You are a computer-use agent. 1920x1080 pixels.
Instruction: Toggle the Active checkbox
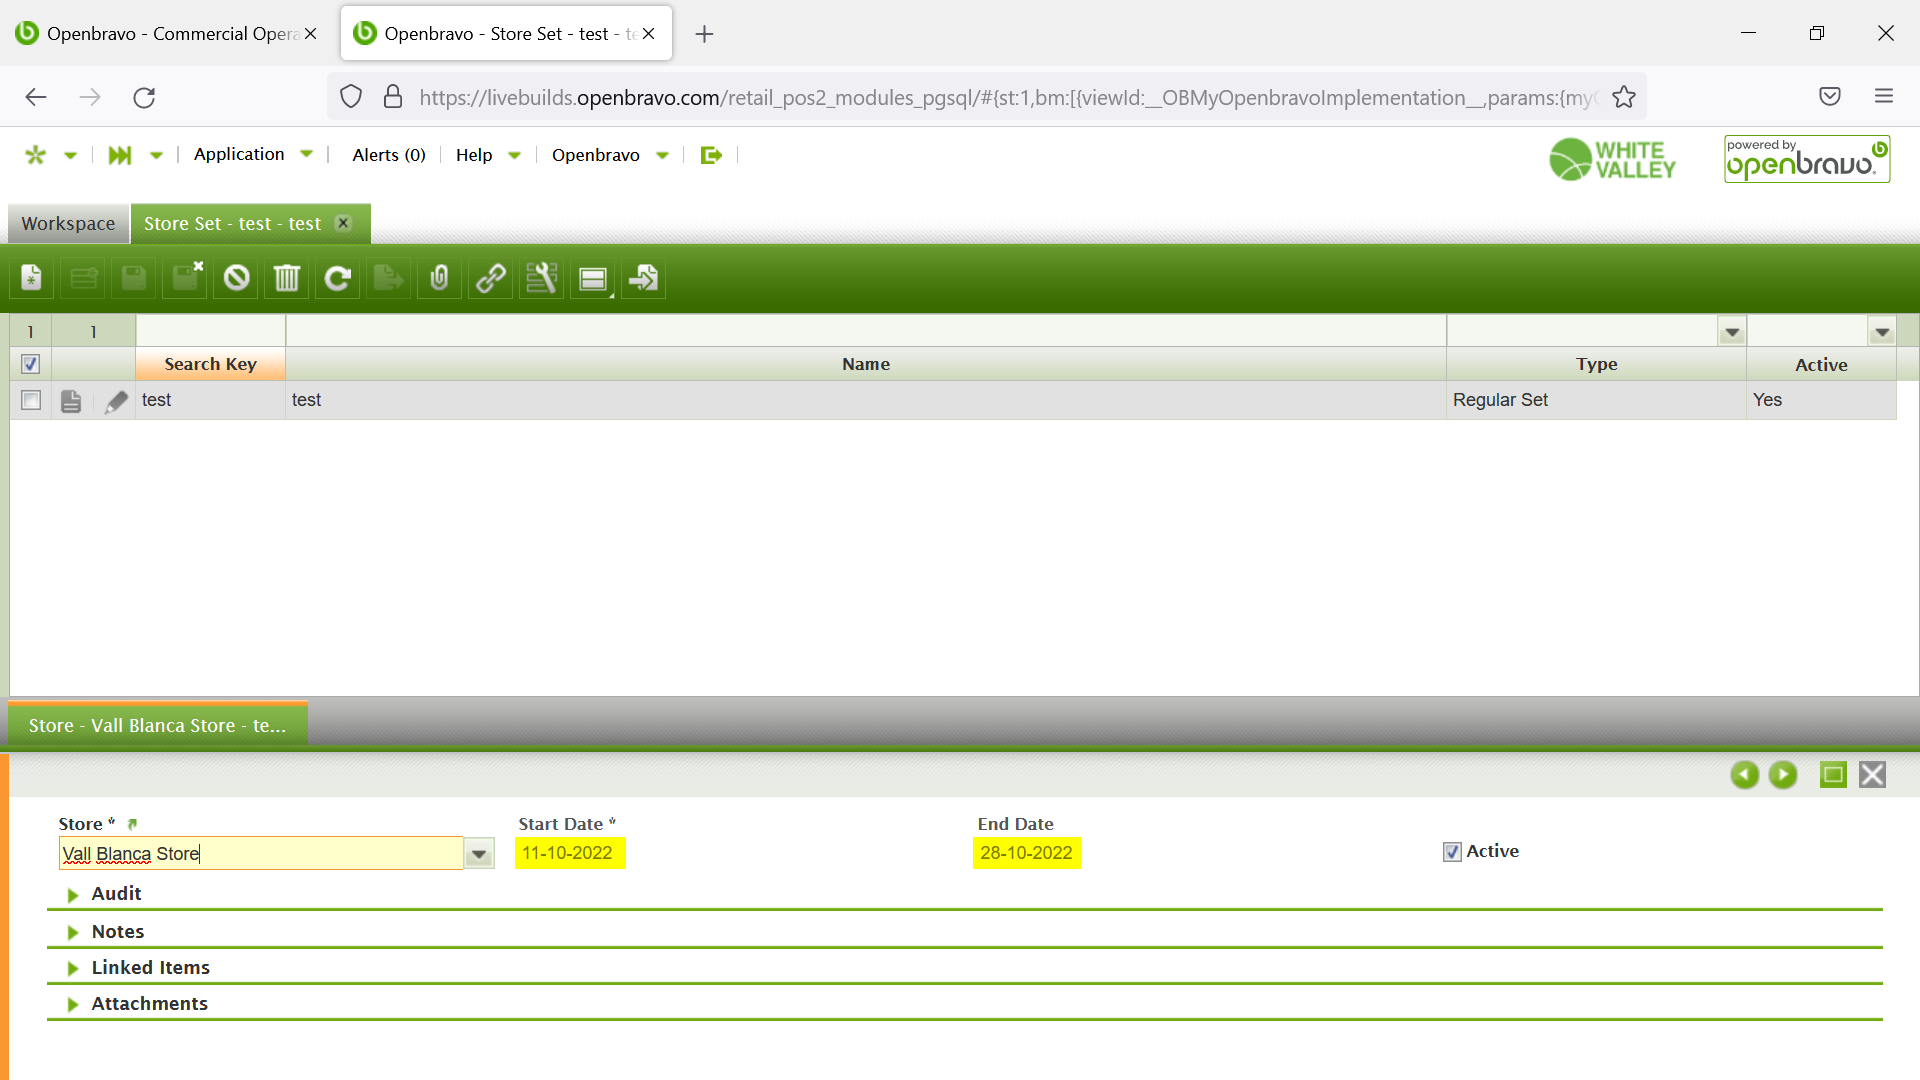click(1452, 852)
